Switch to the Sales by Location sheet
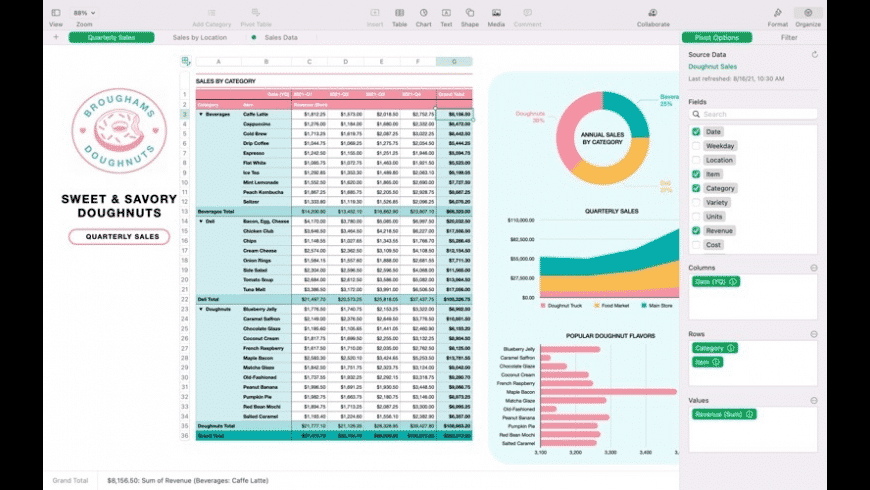This screenshot has width=870, height=490. 200,37
